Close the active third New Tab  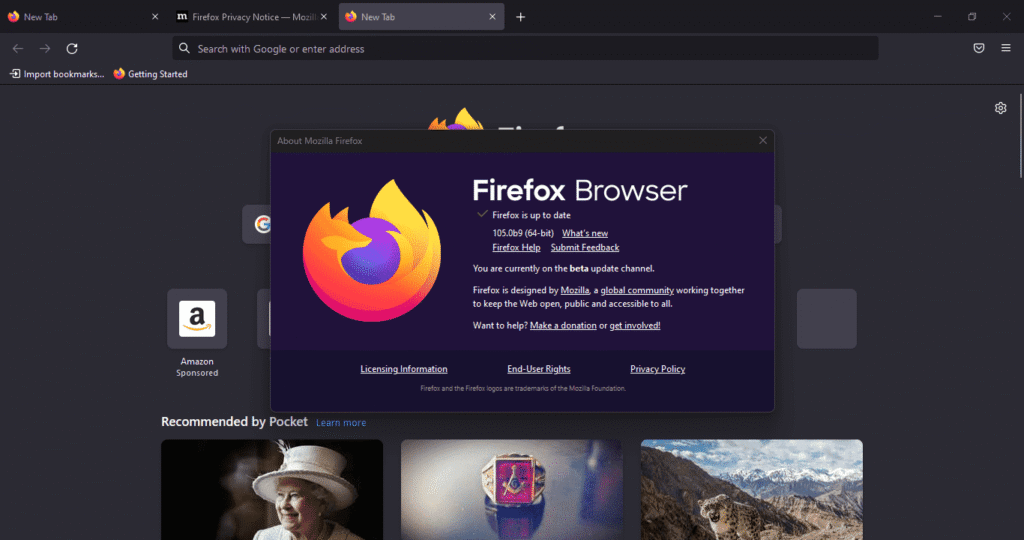492,17
